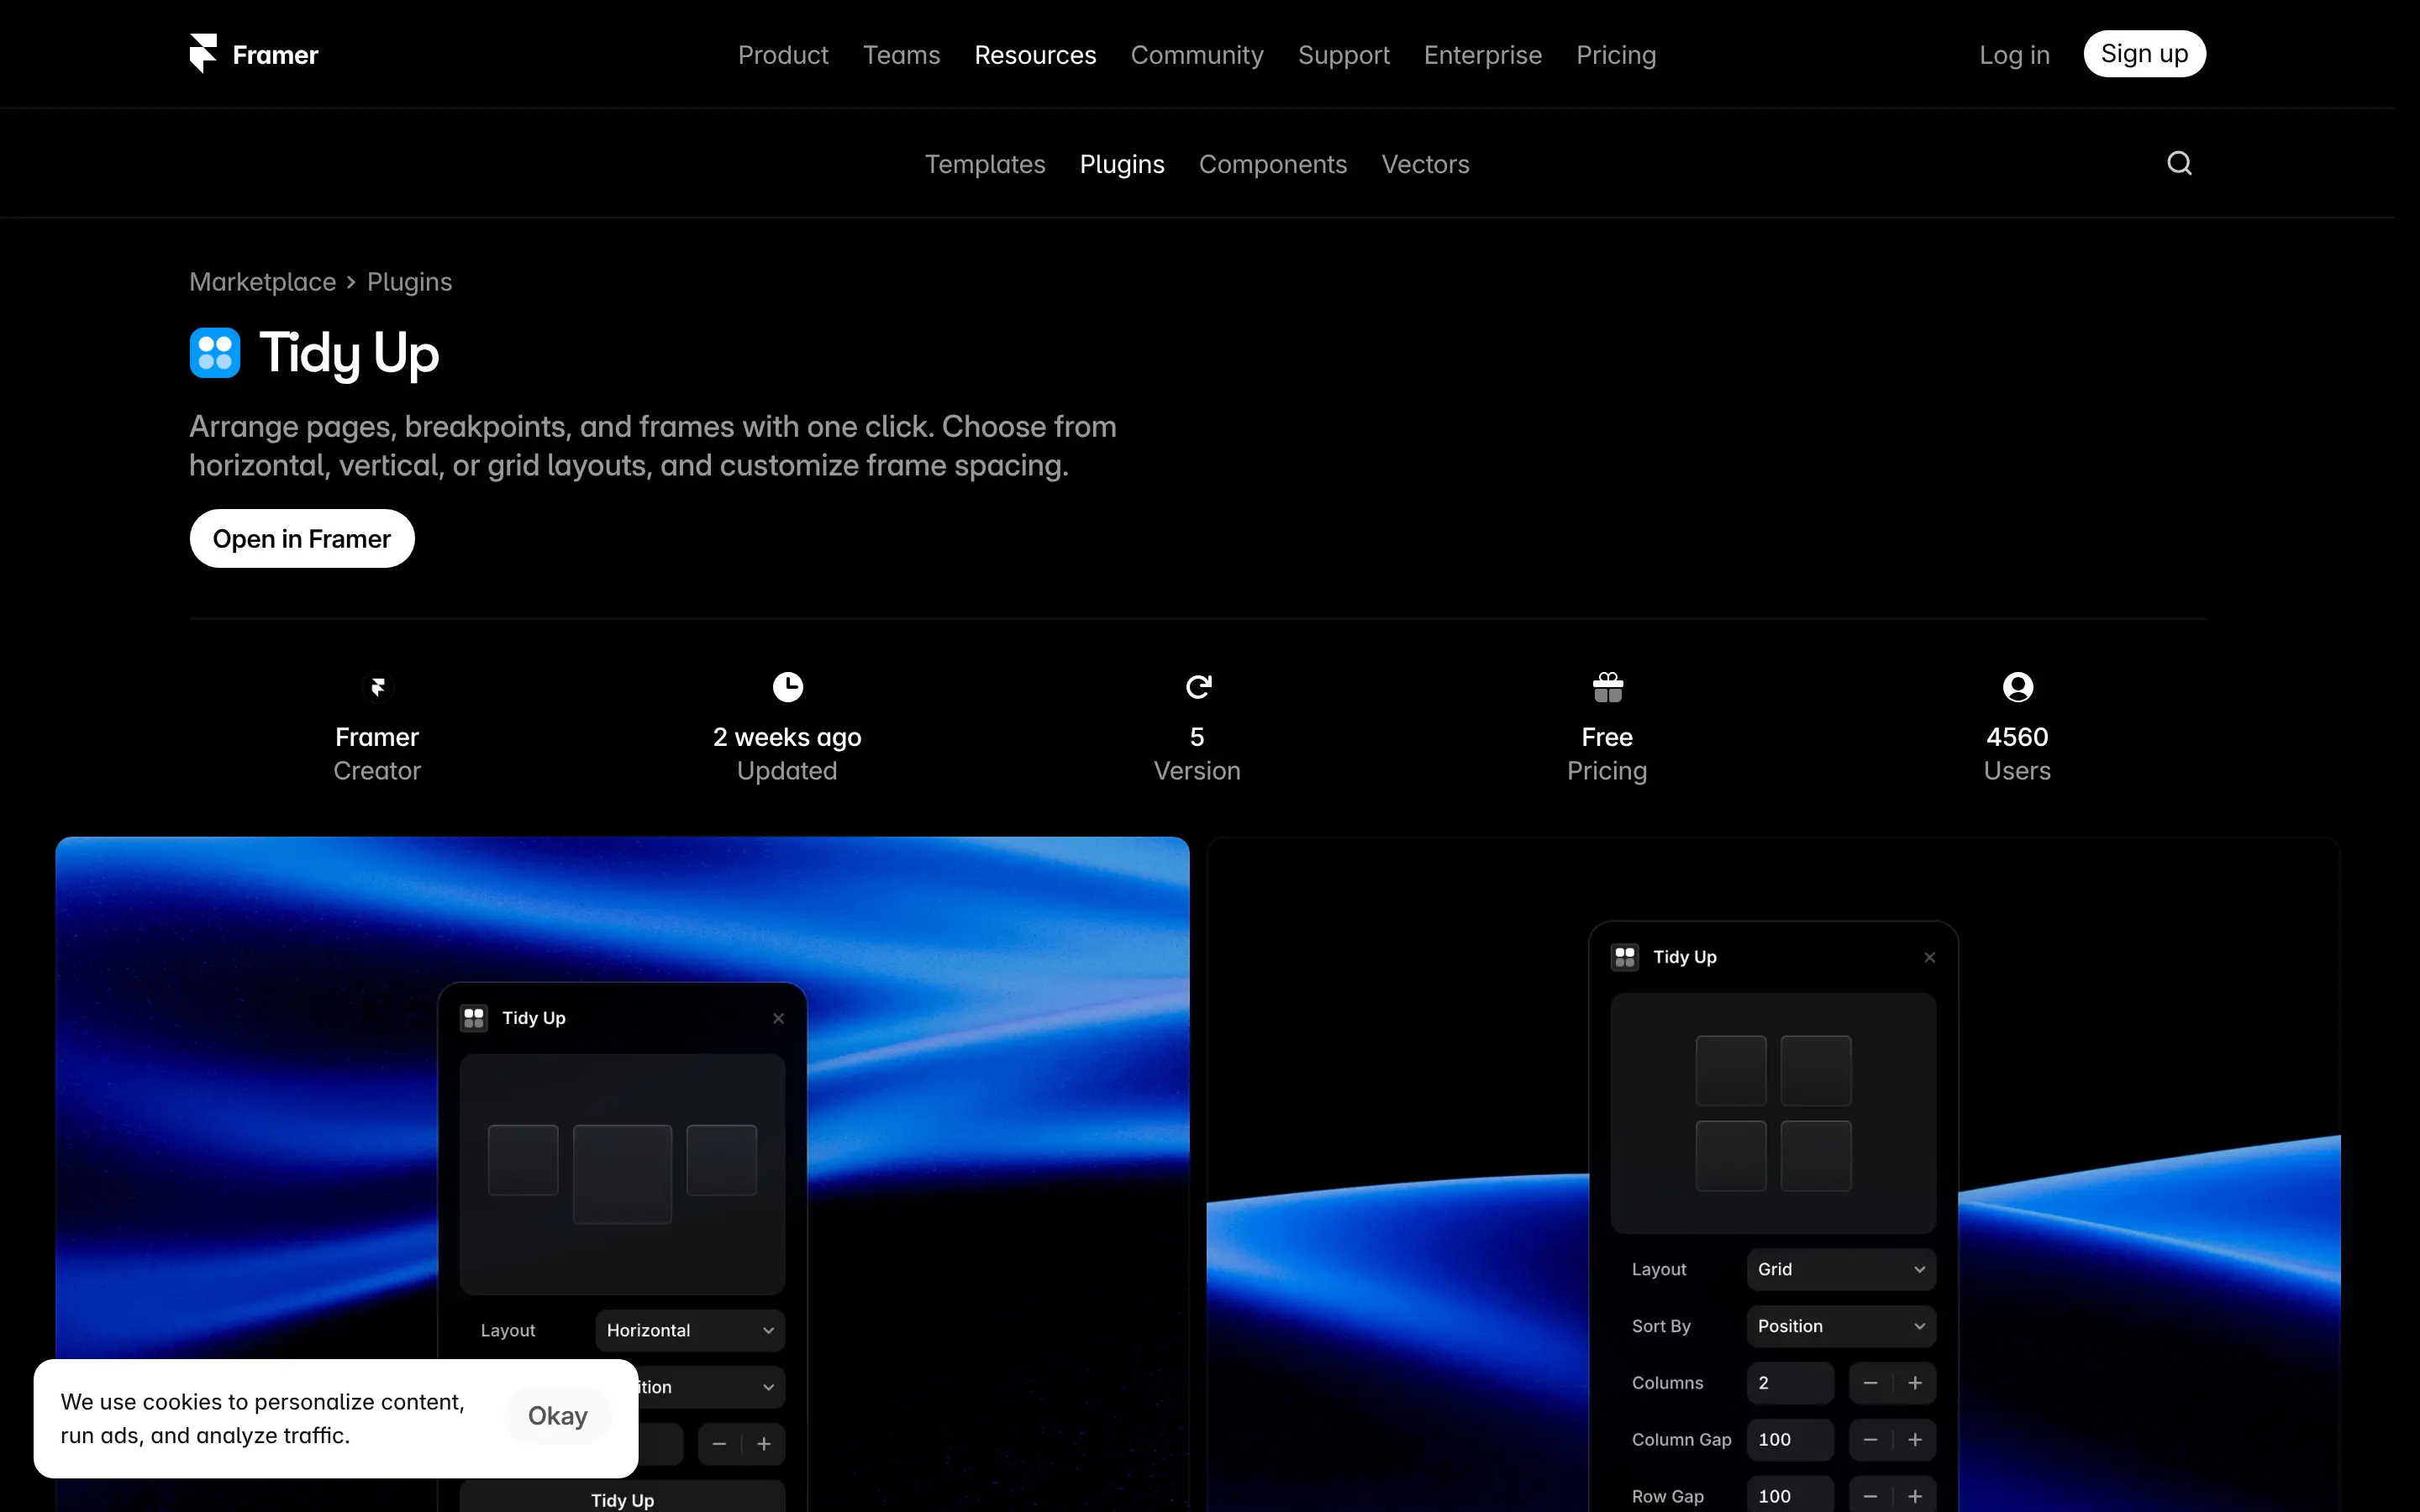Click the Open in Framer button
Viewport: 2420px width, 1512px height.
pyautogui.click(x=301, y=538)
